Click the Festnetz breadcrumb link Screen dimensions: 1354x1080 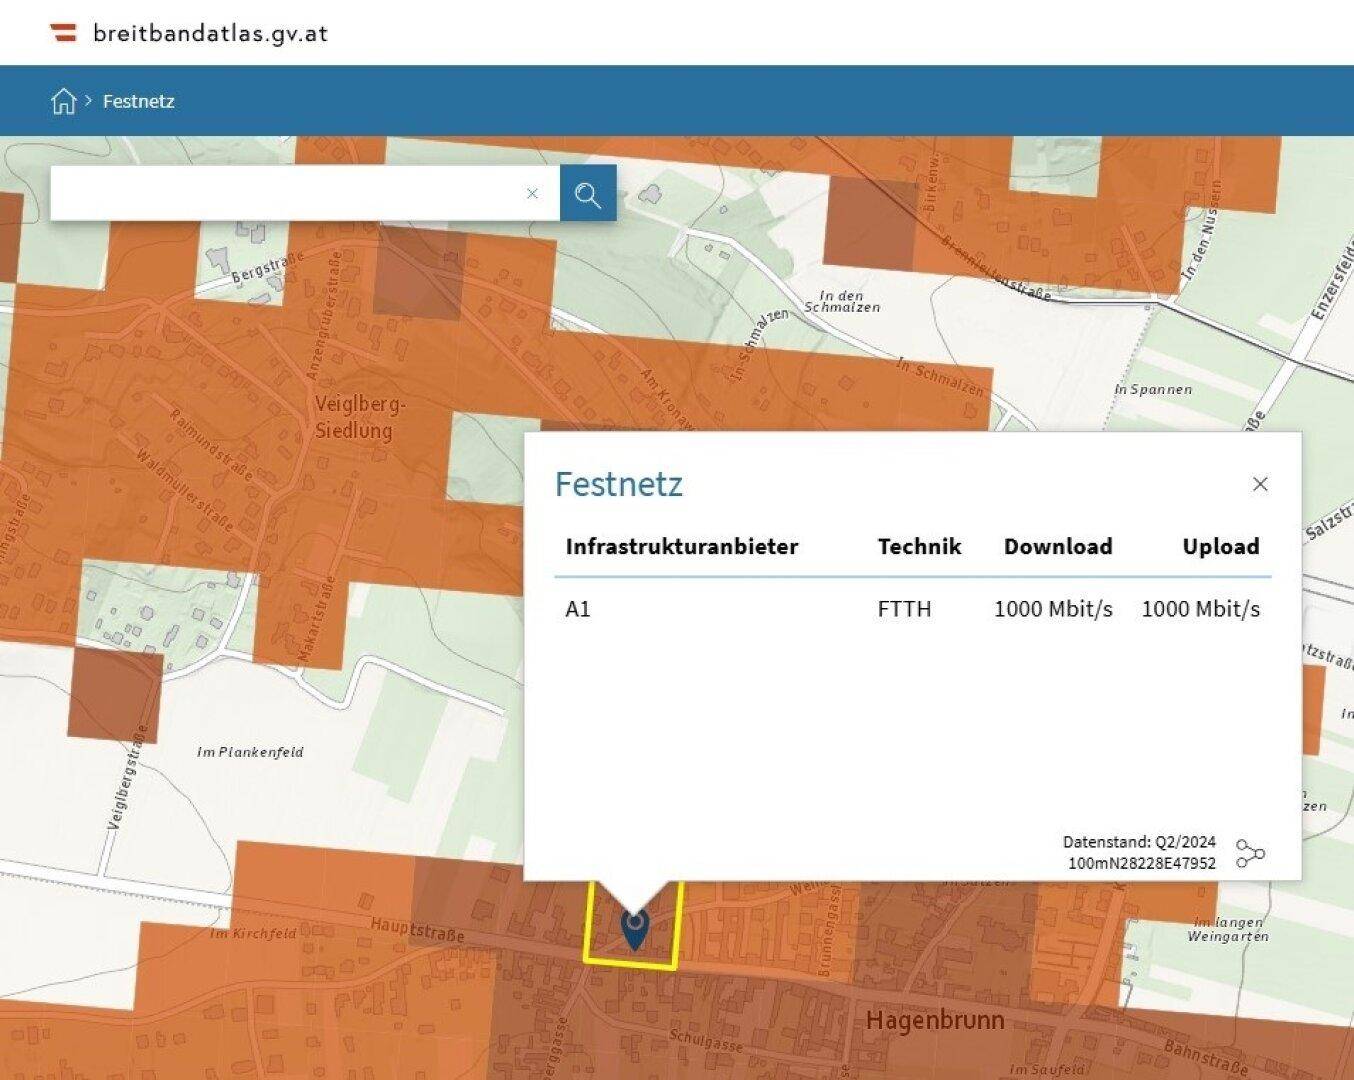click(x=139, y=101)
